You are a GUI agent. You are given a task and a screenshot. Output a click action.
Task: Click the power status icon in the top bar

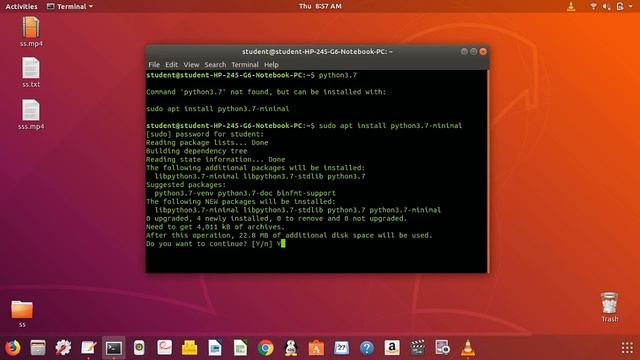tap(620, 6)
